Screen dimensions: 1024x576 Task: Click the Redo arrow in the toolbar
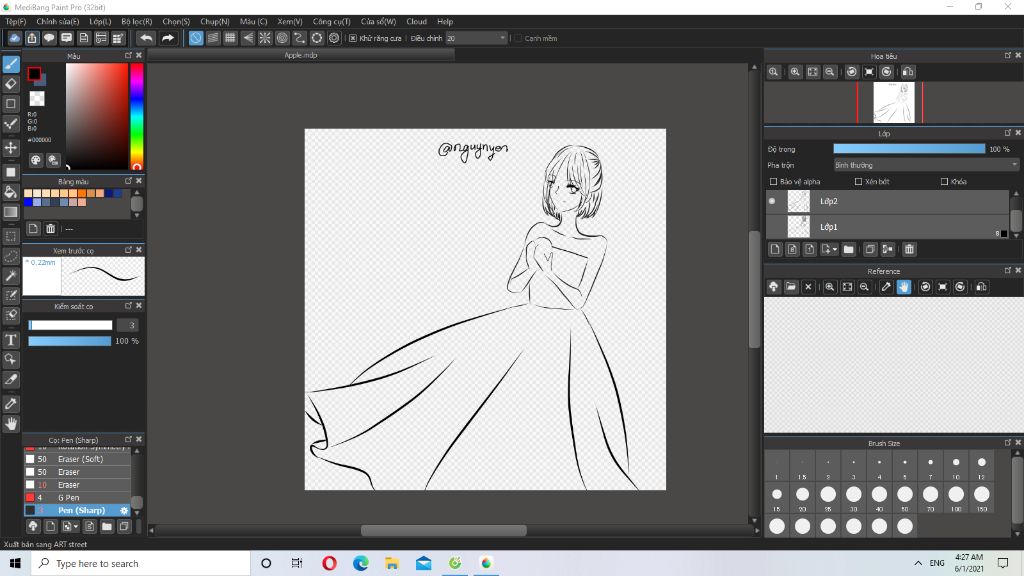point(168,39)
